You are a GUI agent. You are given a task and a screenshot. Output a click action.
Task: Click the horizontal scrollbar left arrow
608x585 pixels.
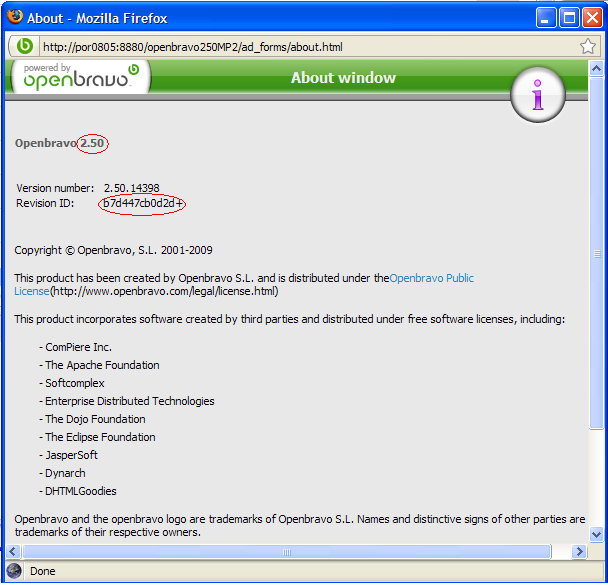[x=13, y=552]
